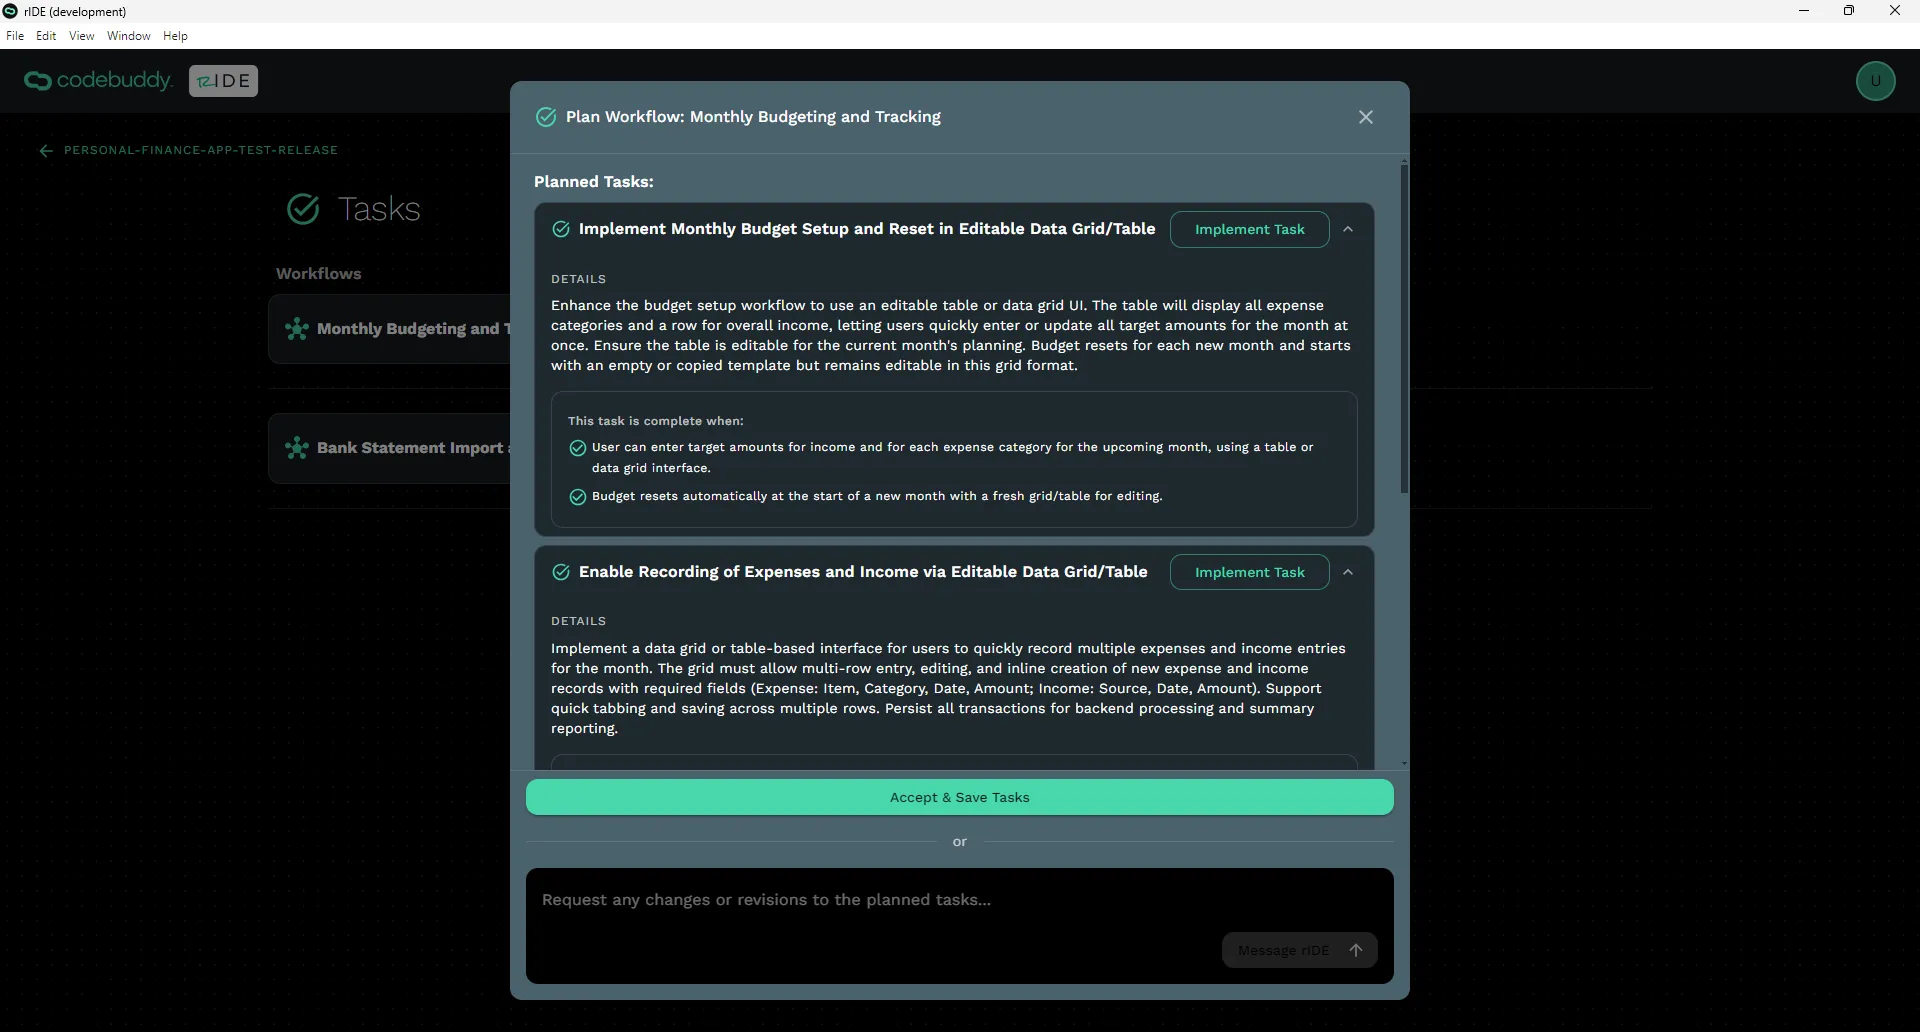The height and width of the screenshot is (1032, 1920).
Task: Click 'This task is complete when:' text
Action: (656, 421)
